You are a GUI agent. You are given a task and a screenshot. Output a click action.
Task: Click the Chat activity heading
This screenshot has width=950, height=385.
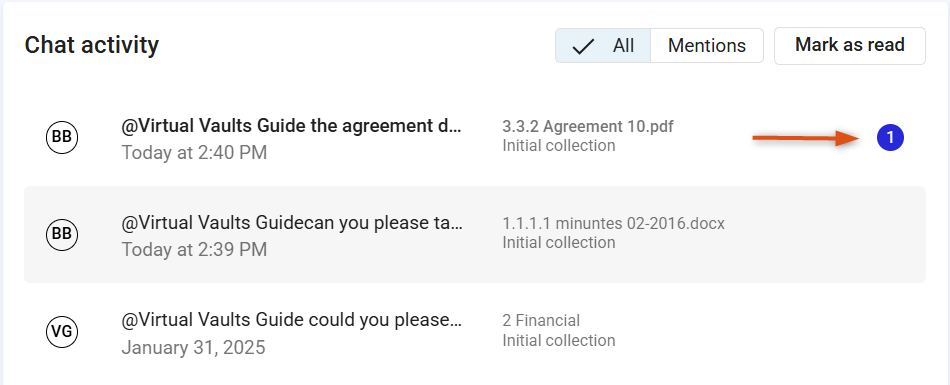click(91, 45)
